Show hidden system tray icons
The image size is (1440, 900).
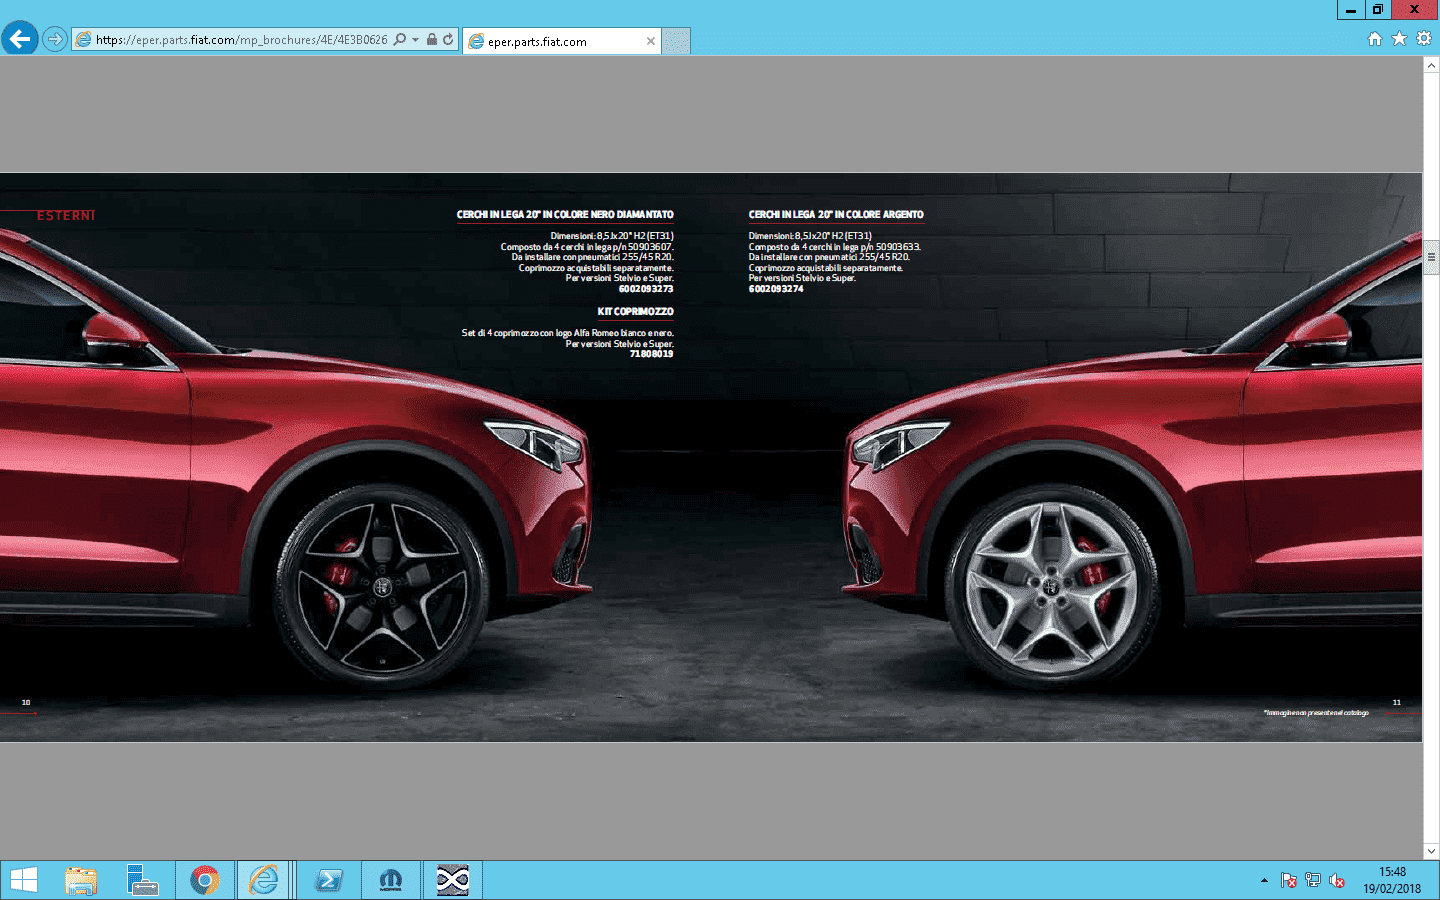pos(1264,880)
